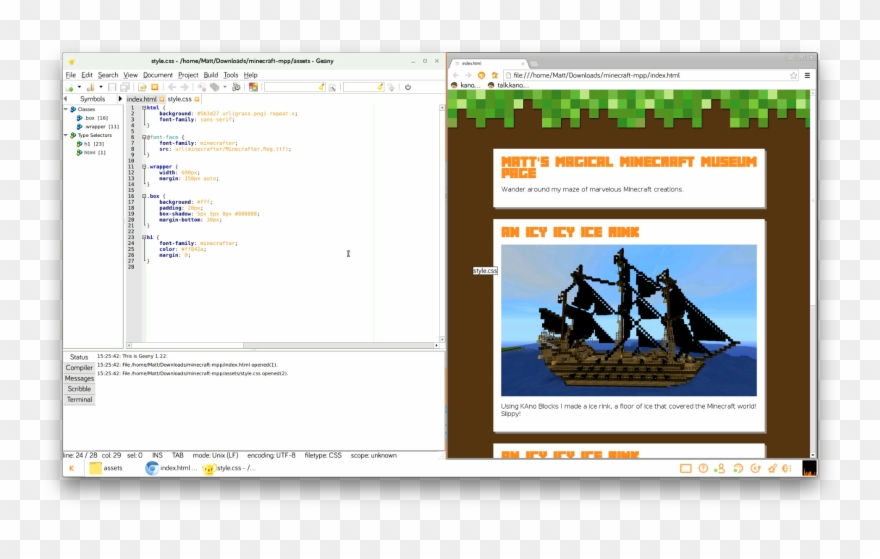Open the Document menu in Geany

point(158,75)
